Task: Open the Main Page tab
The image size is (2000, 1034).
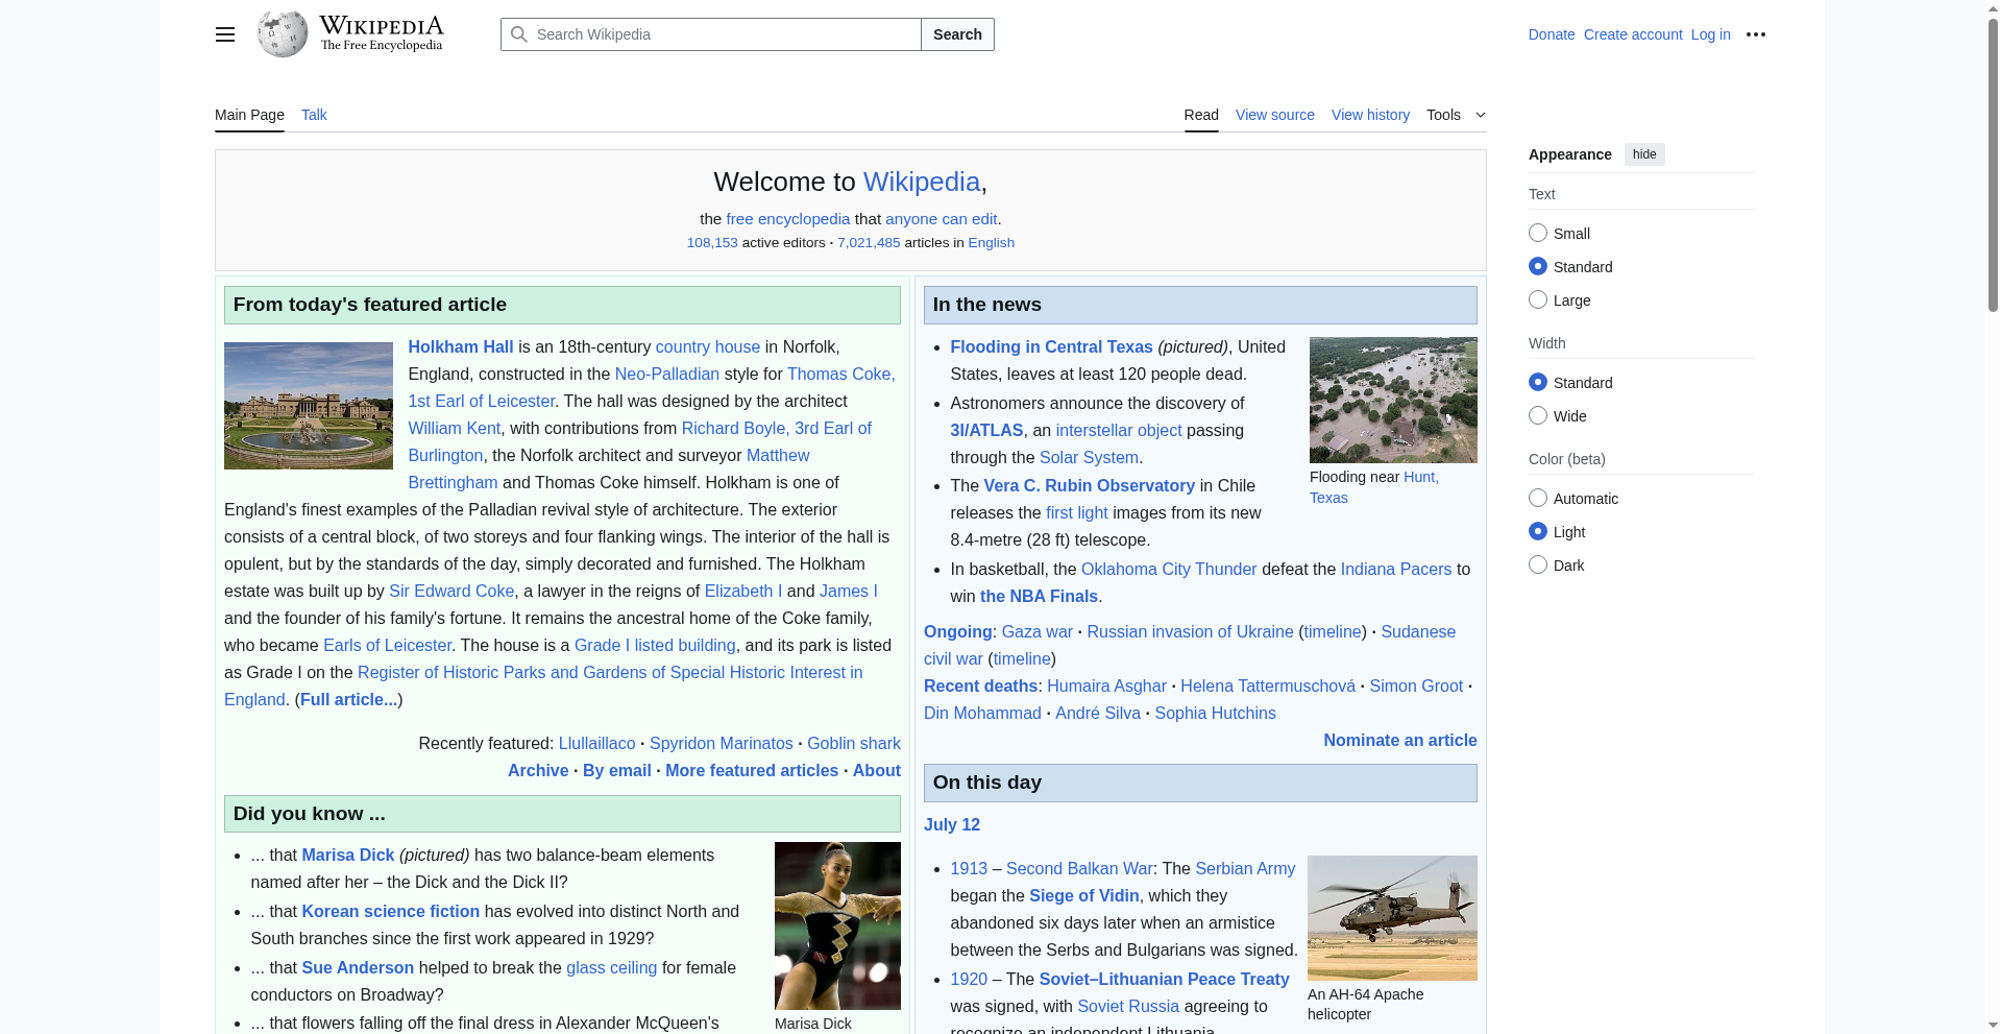Action: coord(250,115)
